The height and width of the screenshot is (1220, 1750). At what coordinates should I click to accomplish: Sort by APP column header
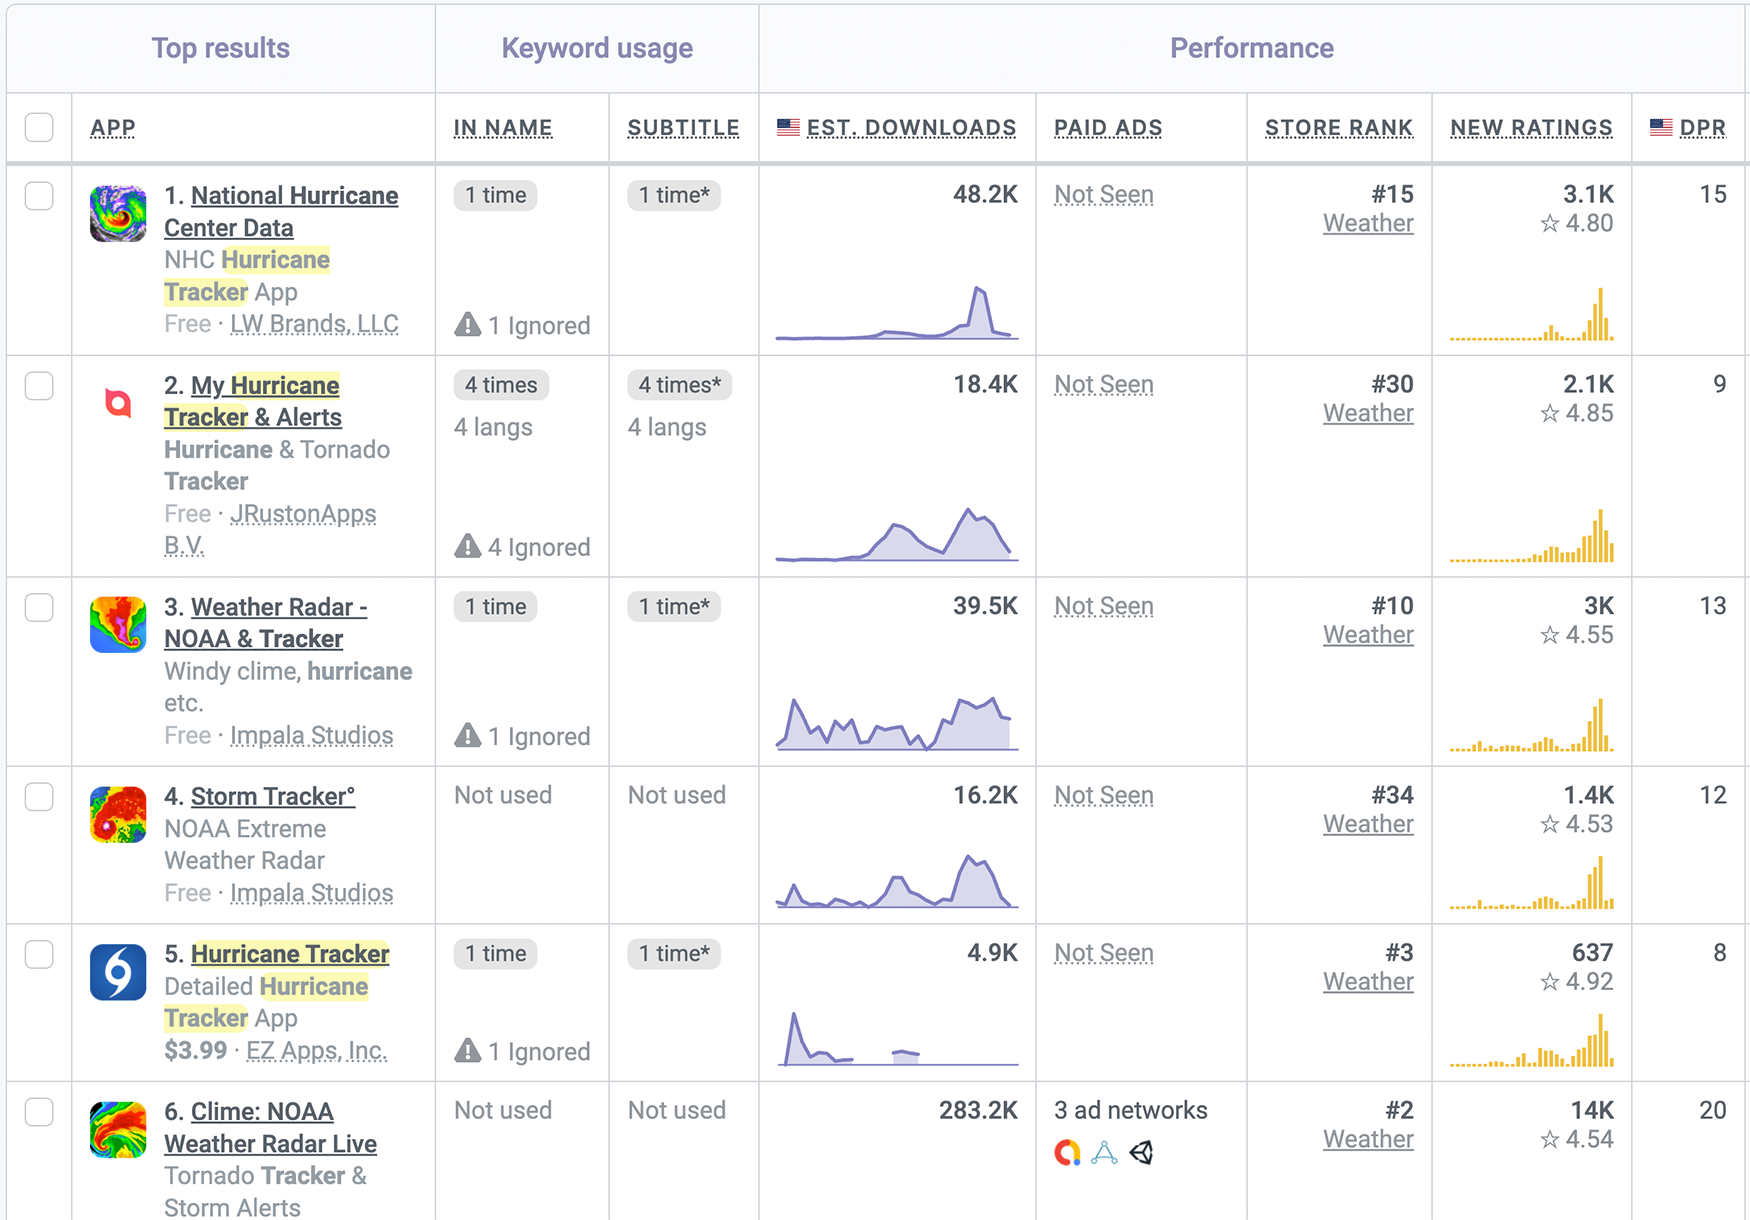click(113, 128)
